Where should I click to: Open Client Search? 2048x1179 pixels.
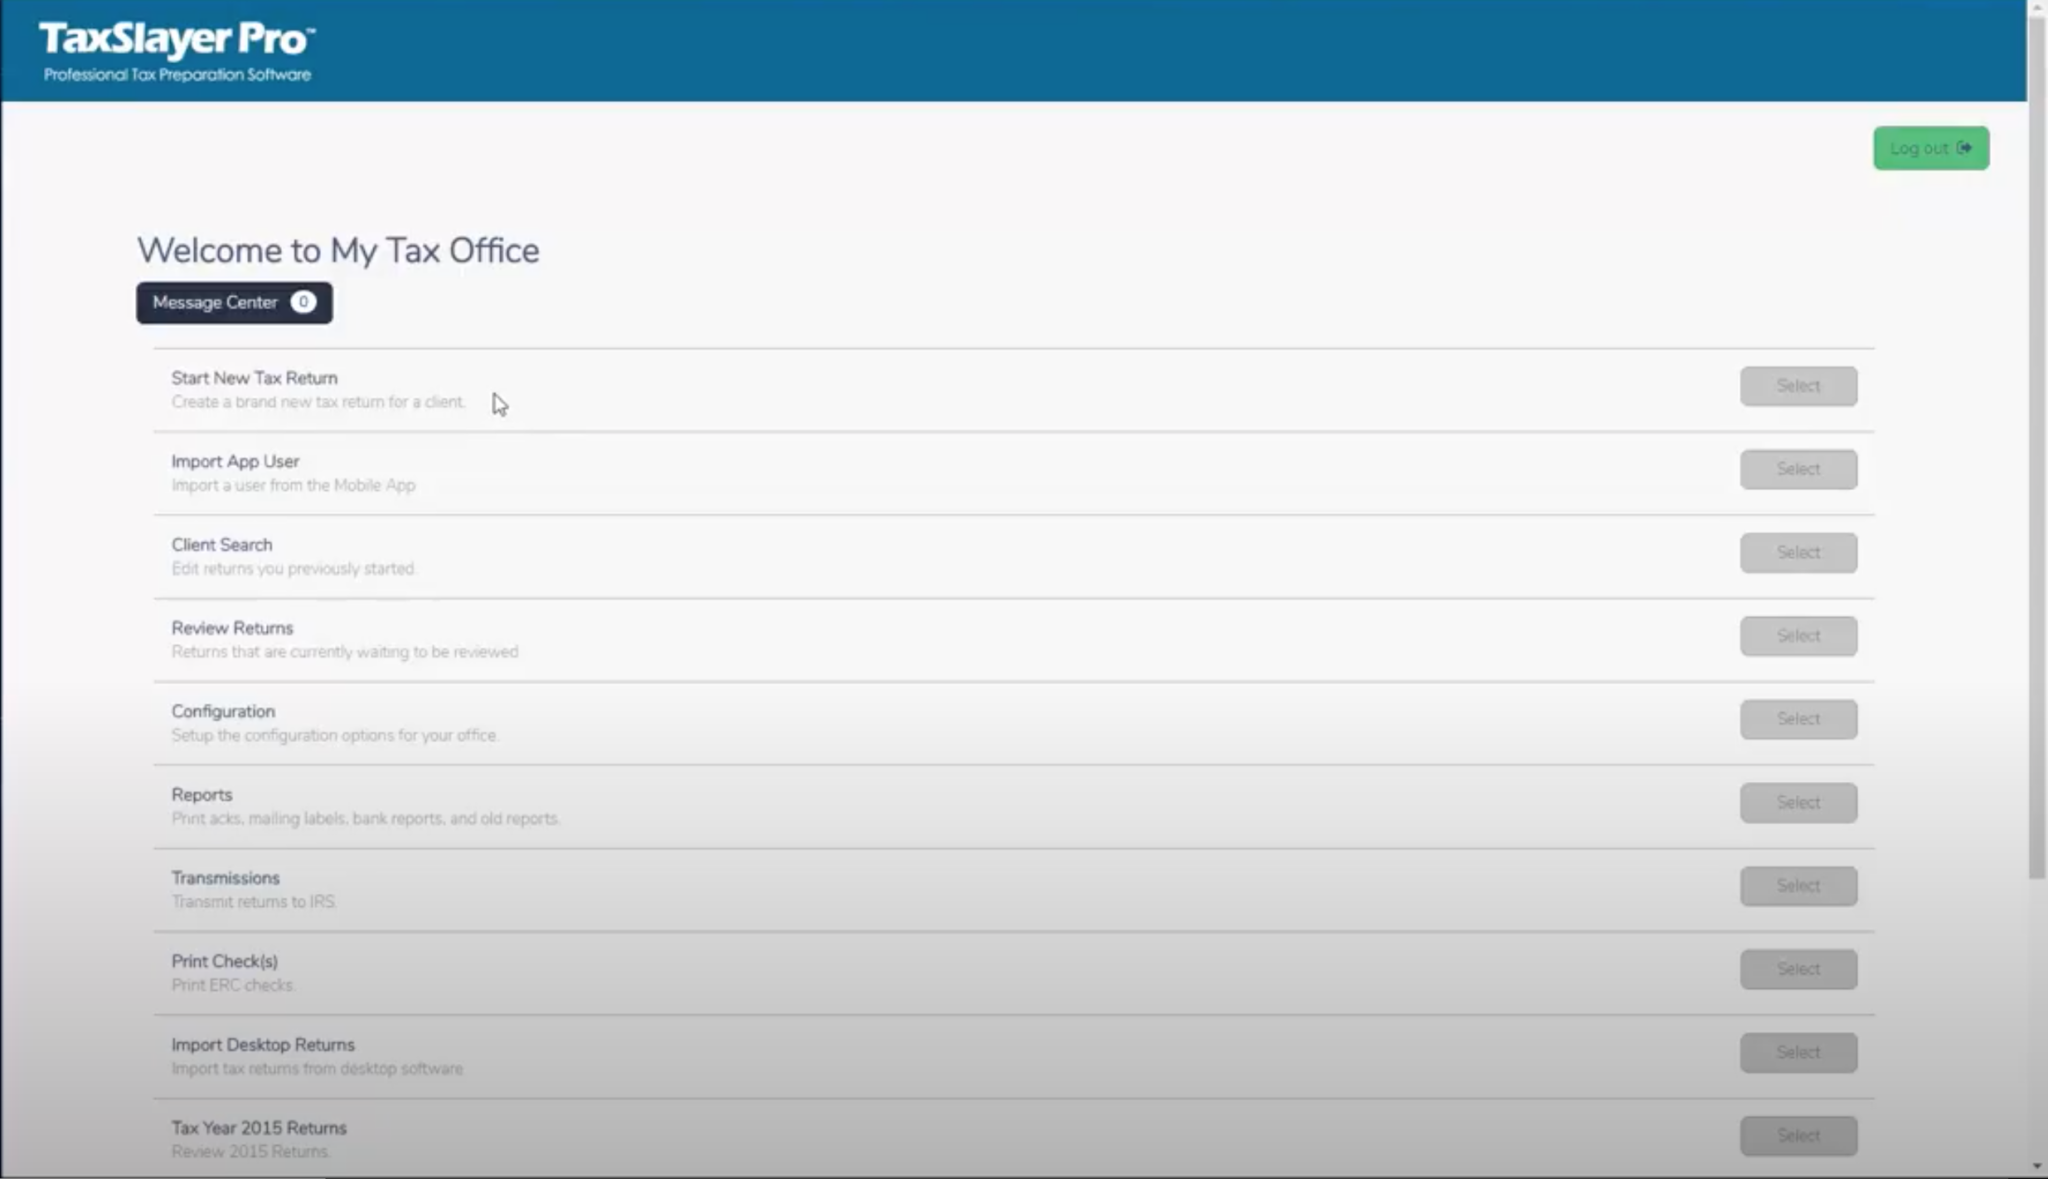(x=1797, y=552)
